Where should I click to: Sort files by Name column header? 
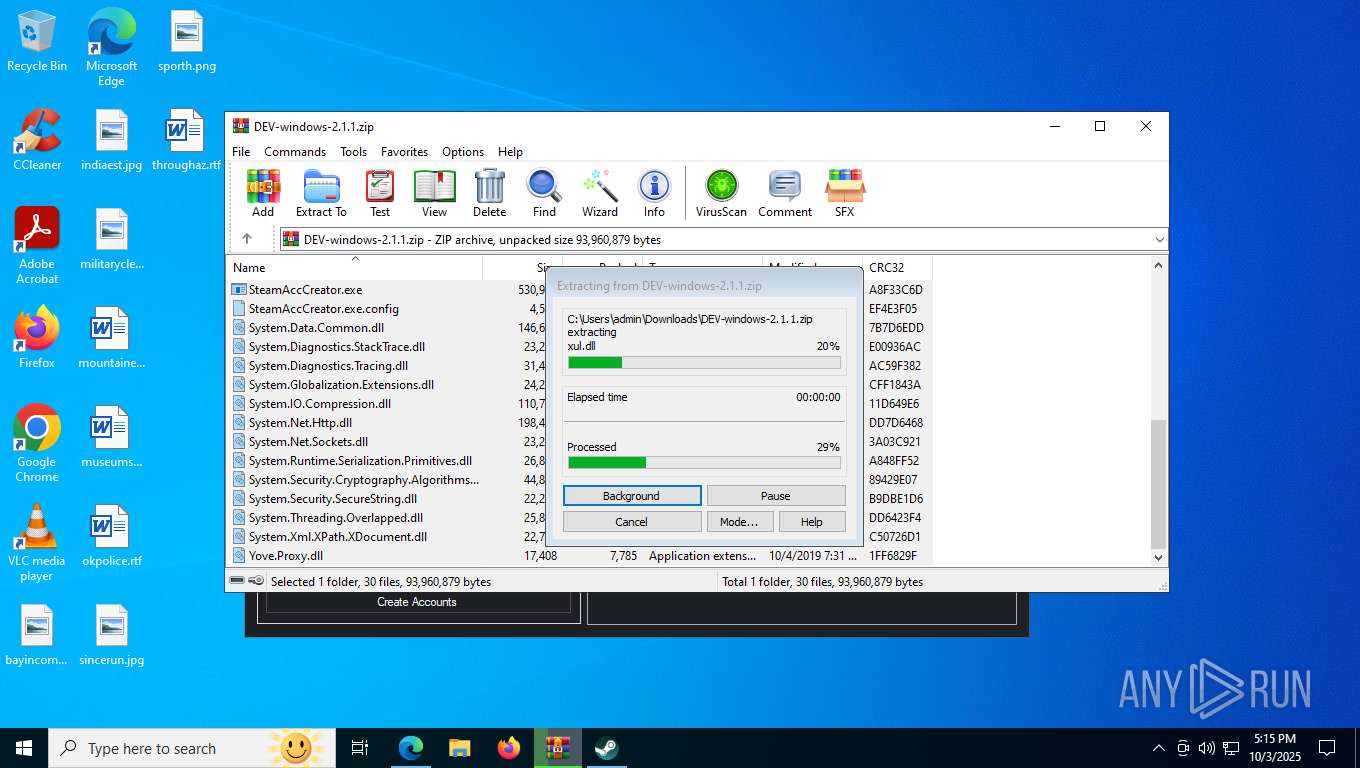point(354,268)
